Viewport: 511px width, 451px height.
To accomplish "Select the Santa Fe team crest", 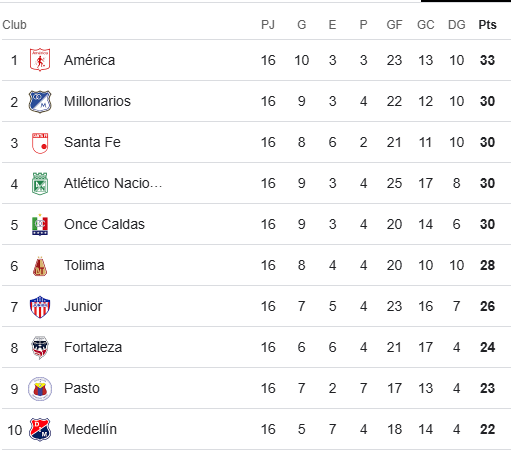I will tap(40, 143).
